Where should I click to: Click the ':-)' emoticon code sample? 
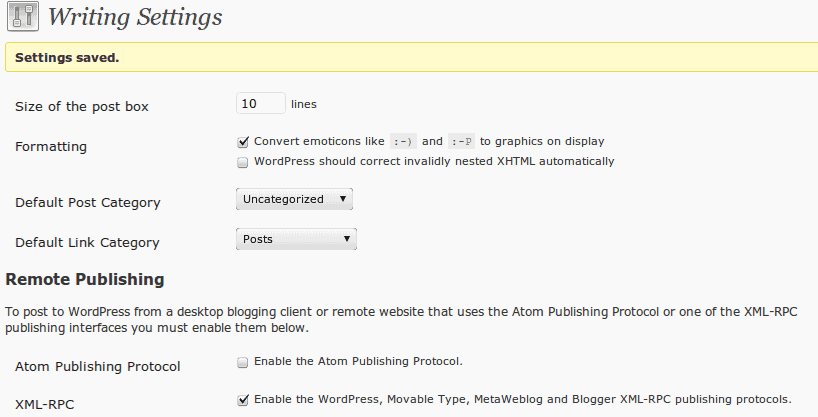click(x=402, y=142)
